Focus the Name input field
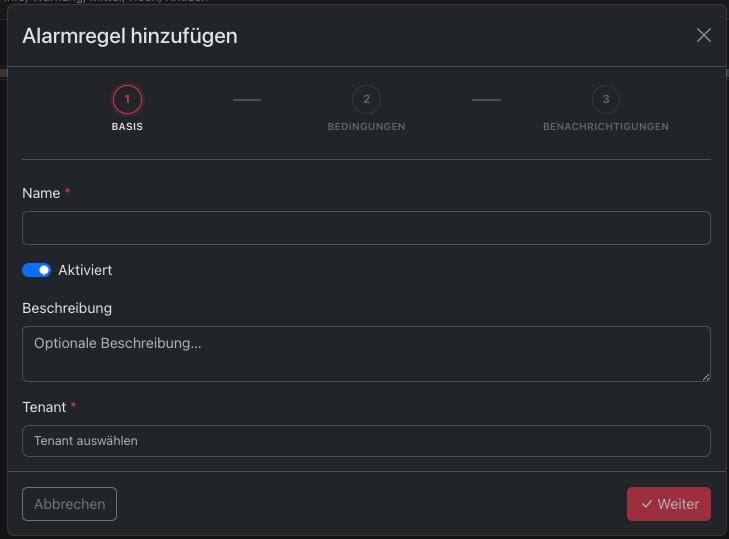This screenshot has height=539, width=729. 366,228
